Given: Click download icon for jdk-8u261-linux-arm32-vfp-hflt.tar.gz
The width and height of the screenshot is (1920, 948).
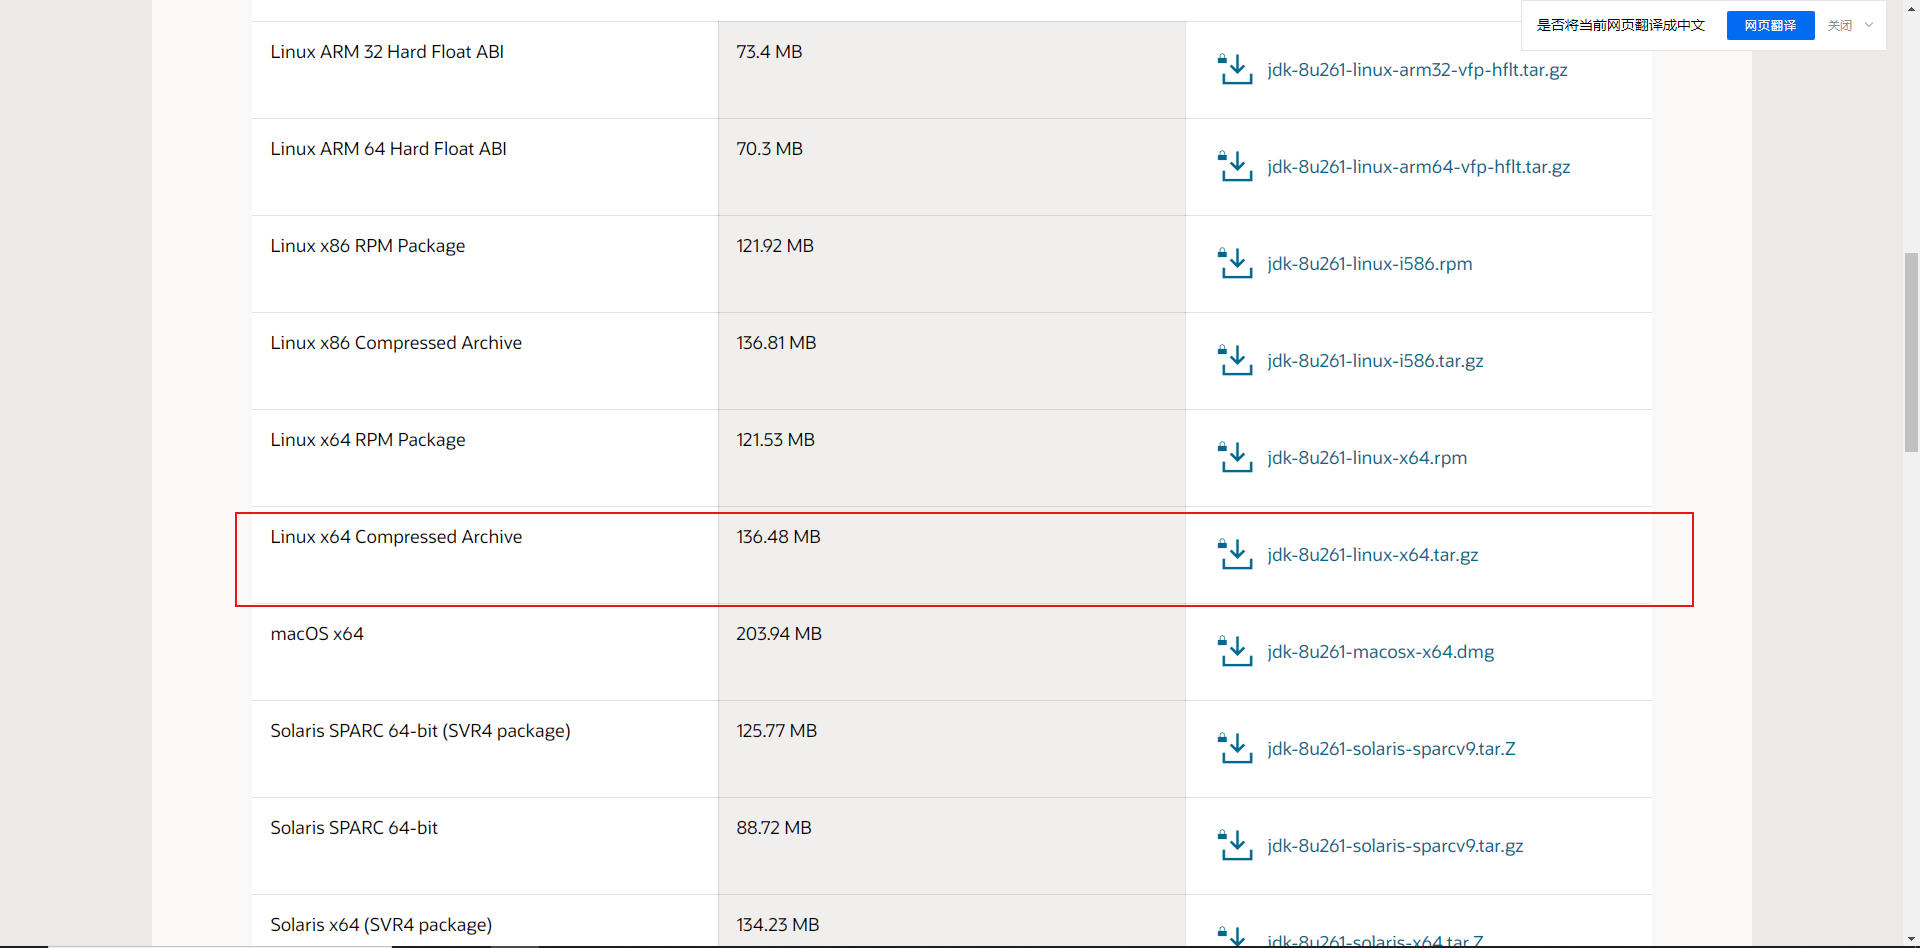Looking at the screenshot, I should pos(1235,70).
